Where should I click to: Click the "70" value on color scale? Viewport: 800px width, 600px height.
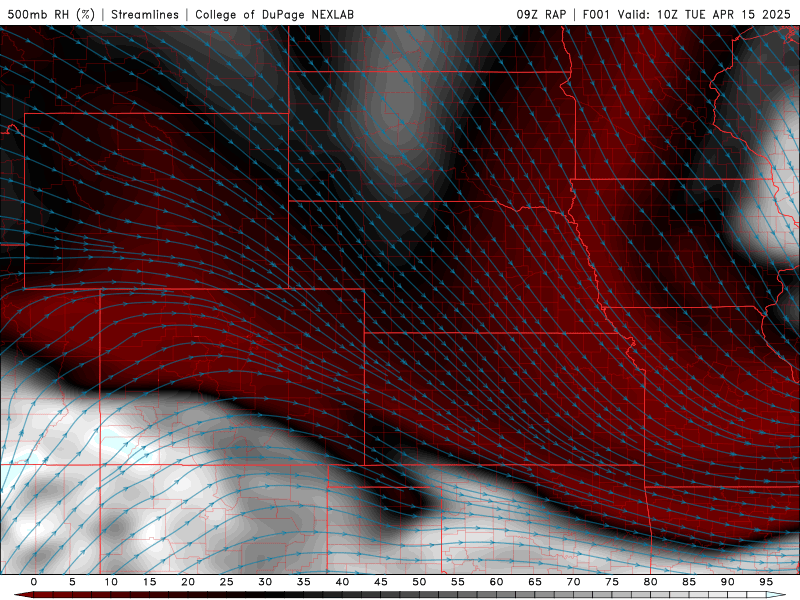[x=573, y=582]
